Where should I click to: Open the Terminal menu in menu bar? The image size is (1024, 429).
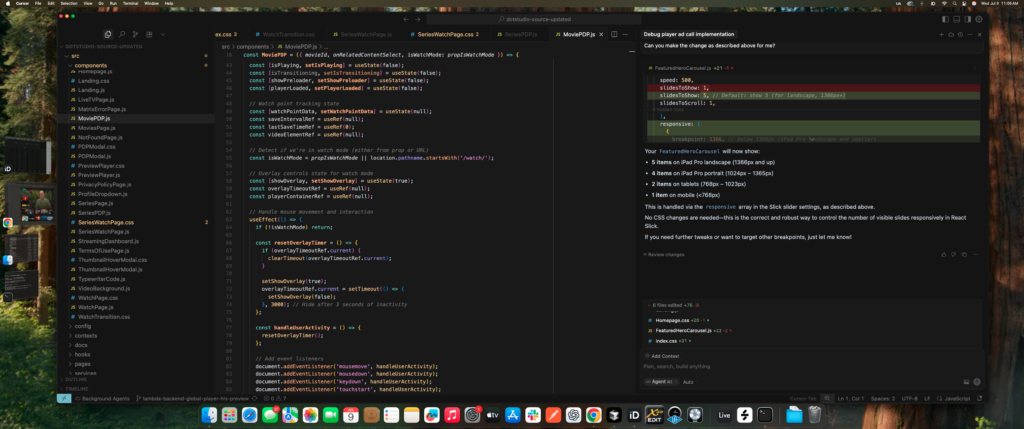click(x=132, y=3)
